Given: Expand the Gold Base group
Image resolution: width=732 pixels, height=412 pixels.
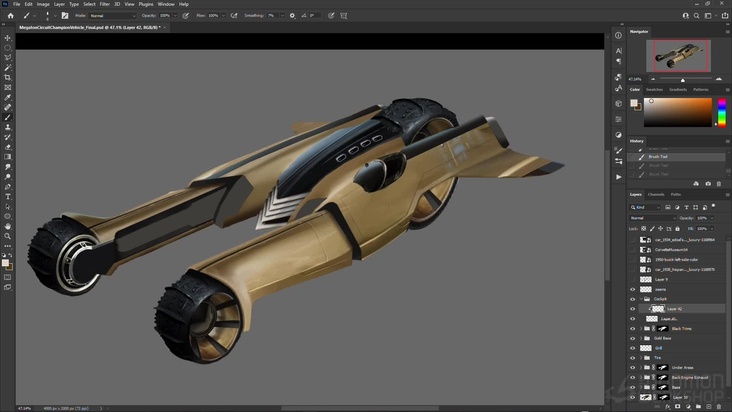Looking at the screenshot, I should pyautogui.click(x=641, y=338).
